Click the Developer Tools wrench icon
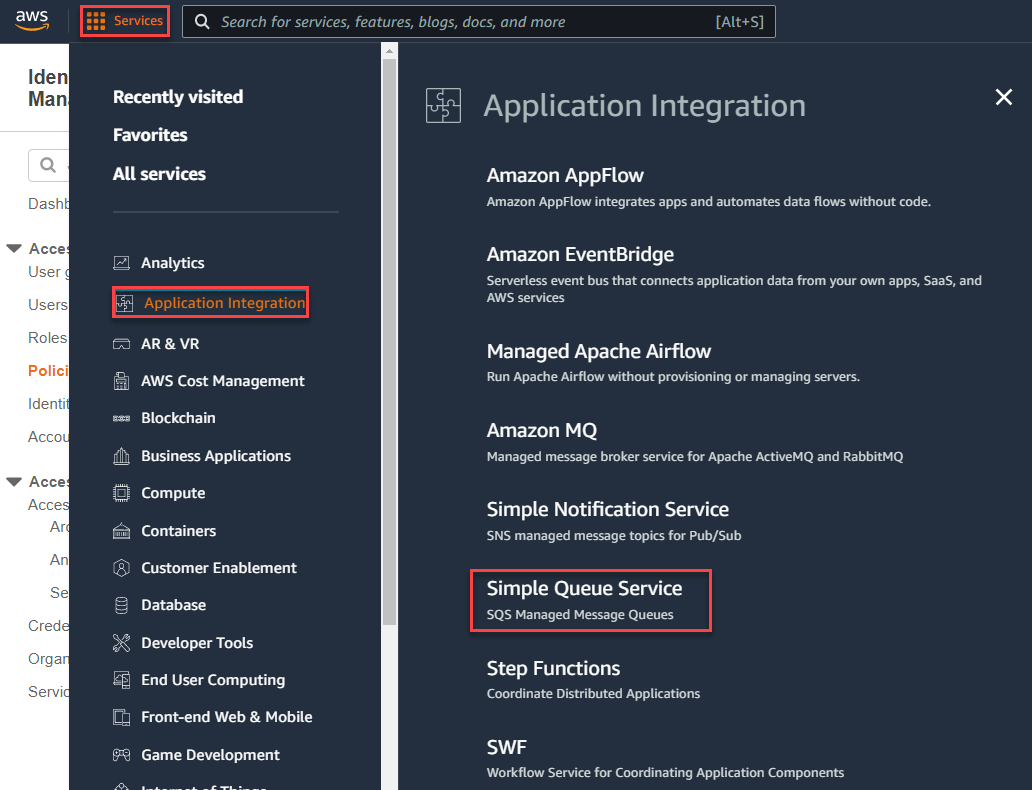The image size is (1032, 790). [122, 643]
